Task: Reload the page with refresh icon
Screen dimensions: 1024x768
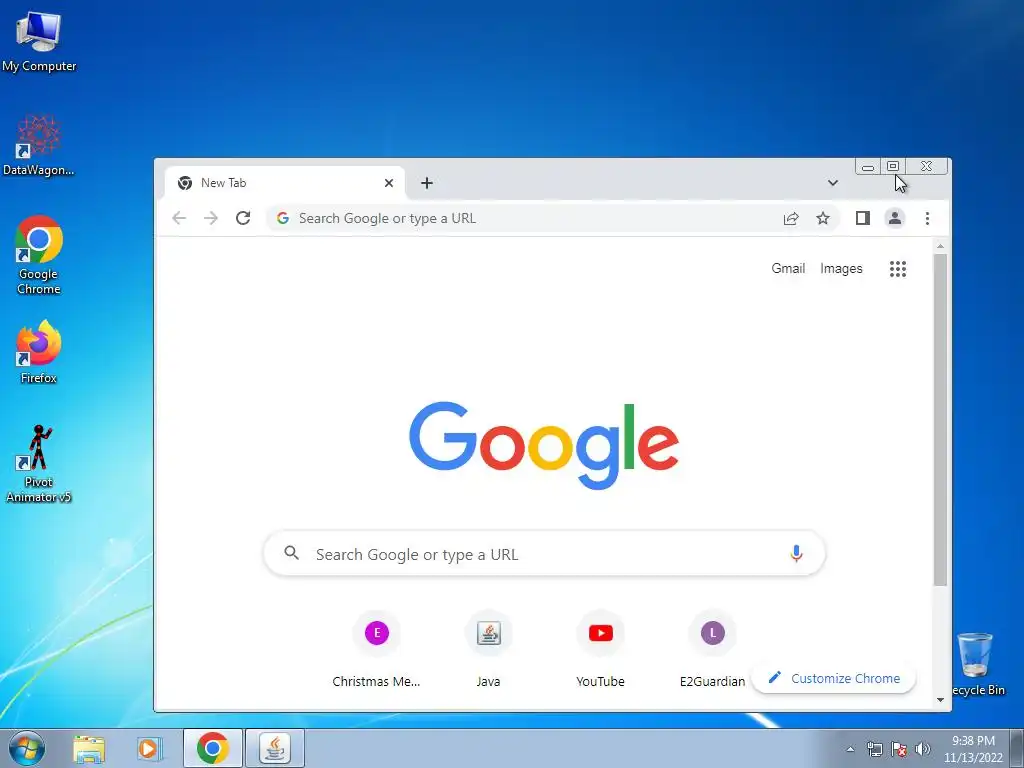Action: tap(243, 218)
